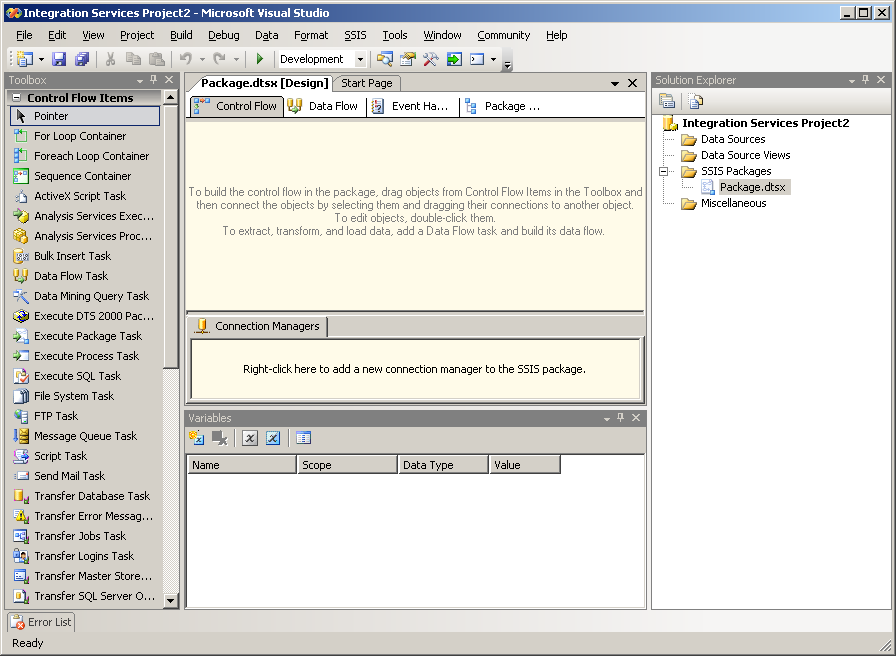Click the Delete Variable icon
The height and width of the screenshot is (656, 896).
(x=219, y=438)
